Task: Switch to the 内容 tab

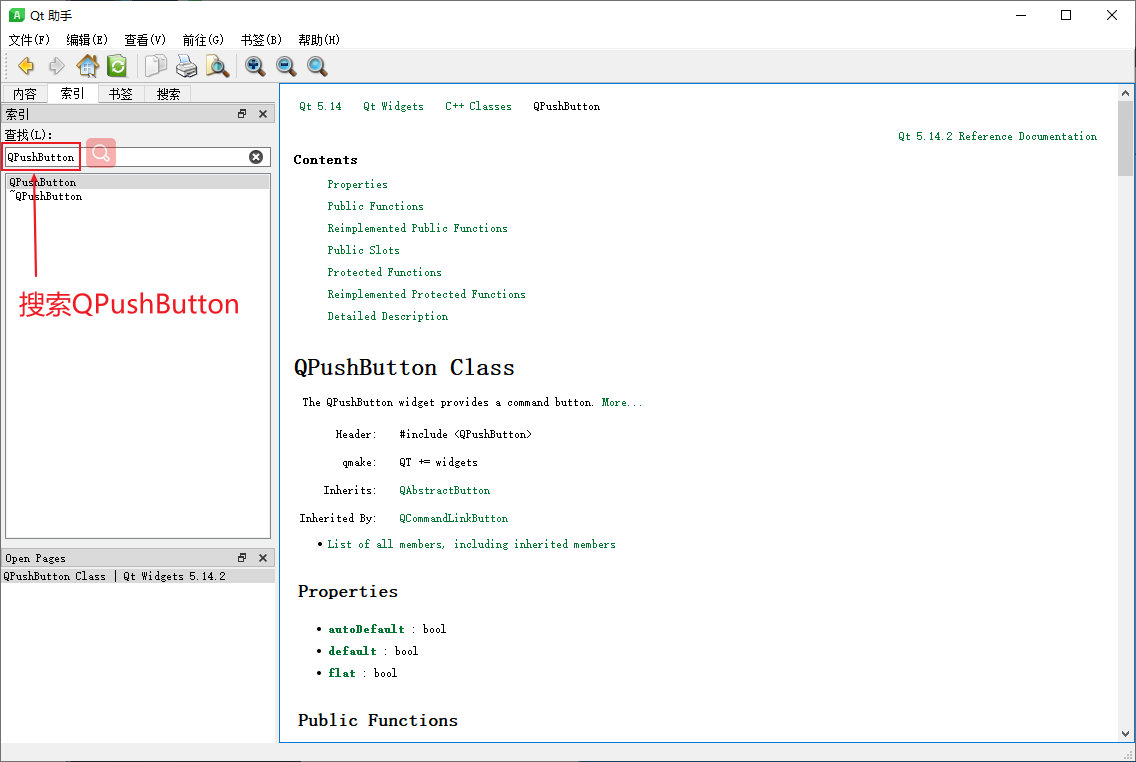Action: (25, 94)
